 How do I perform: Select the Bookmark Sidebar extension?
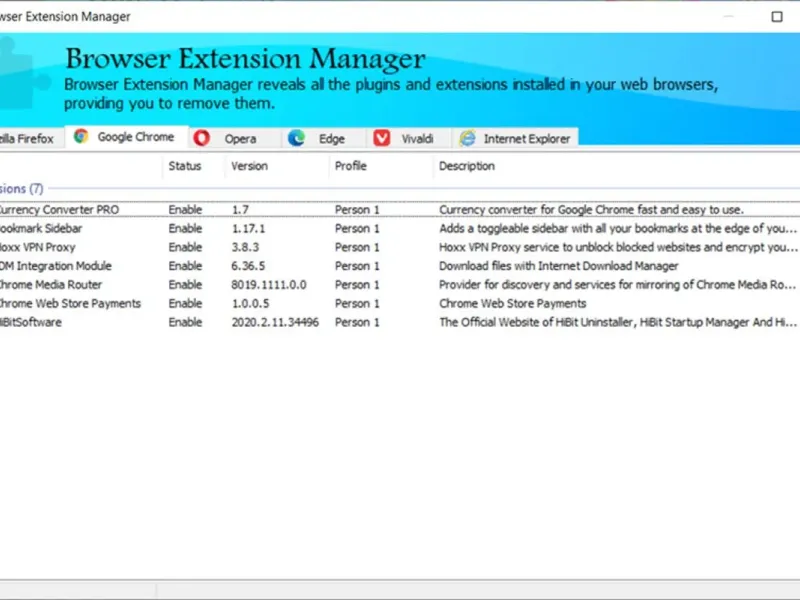pos(41,229)
